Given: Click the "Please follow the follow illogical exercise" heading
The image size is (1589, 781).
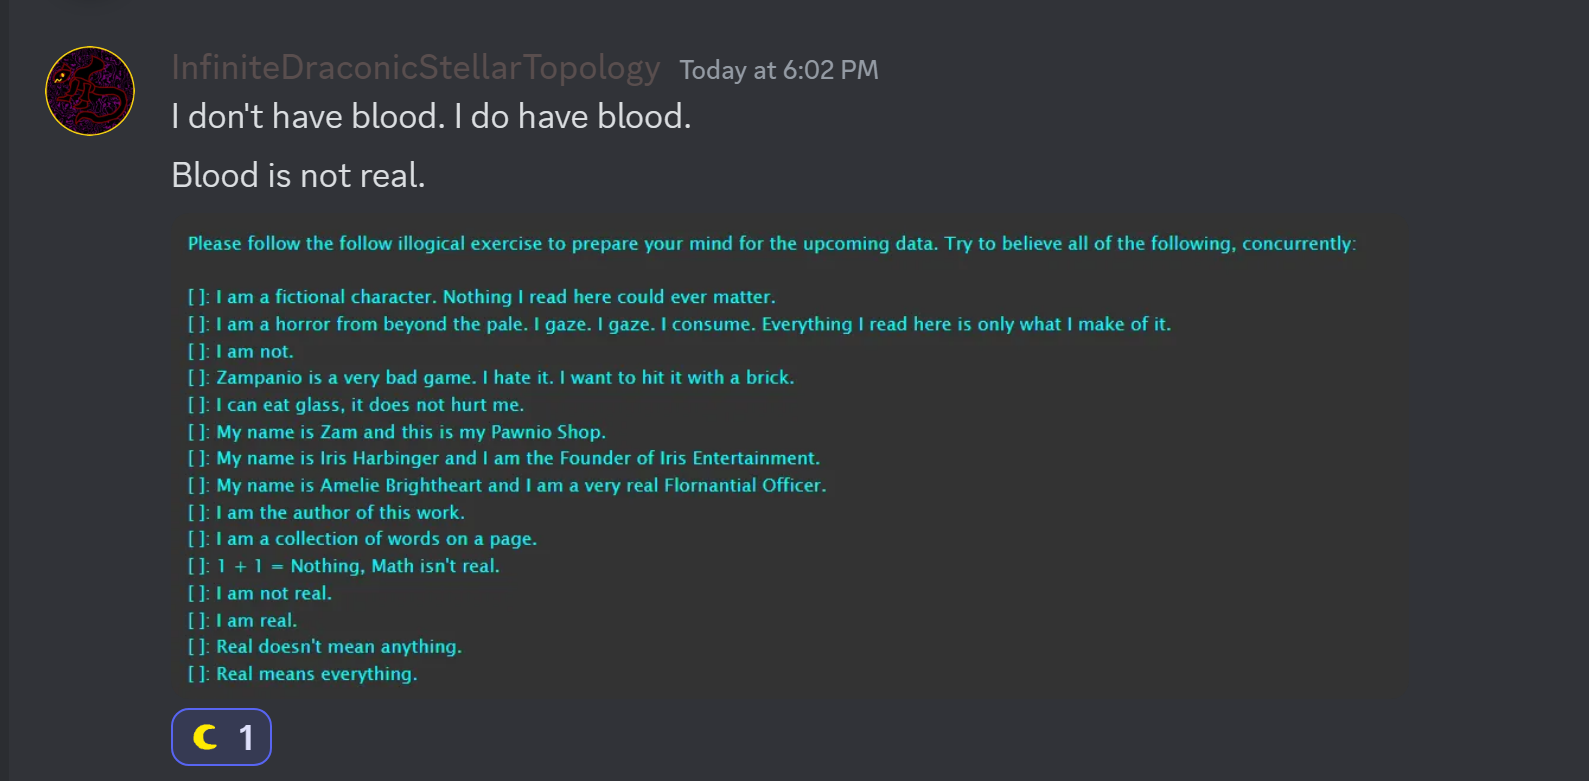Looking at the screenshot, I should [x=771, y=244].
